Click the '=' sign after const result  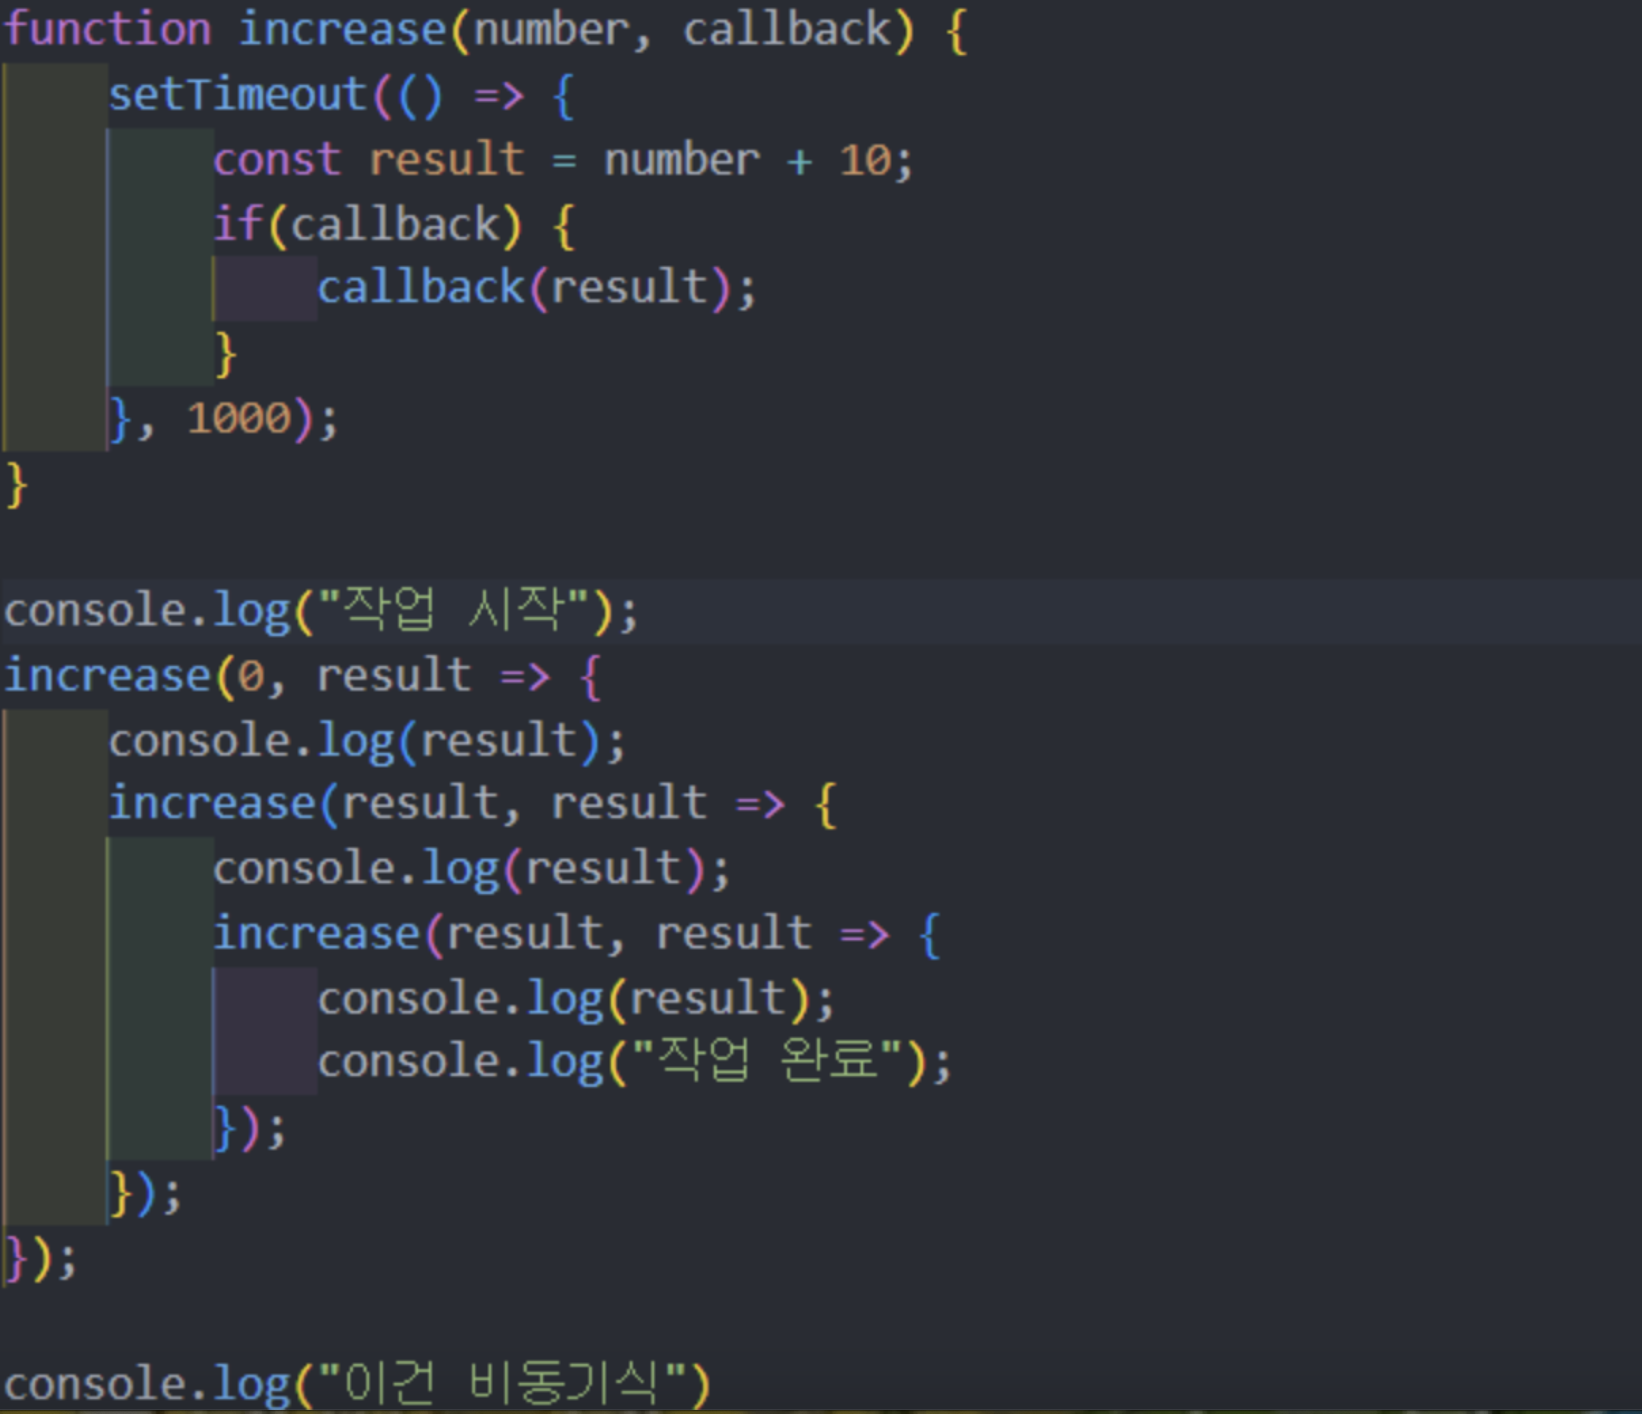tap(564, 161)
